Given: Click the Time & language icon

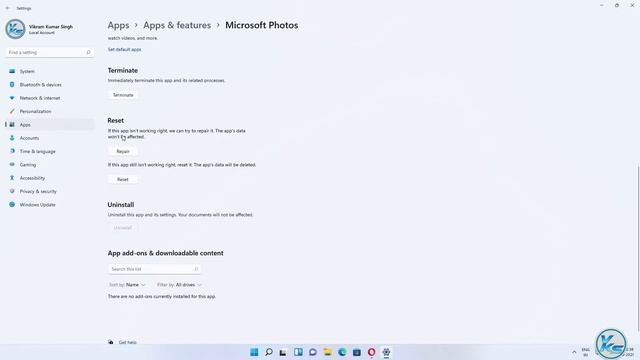Looking at the screenshot, I should [x=12, y=151].
